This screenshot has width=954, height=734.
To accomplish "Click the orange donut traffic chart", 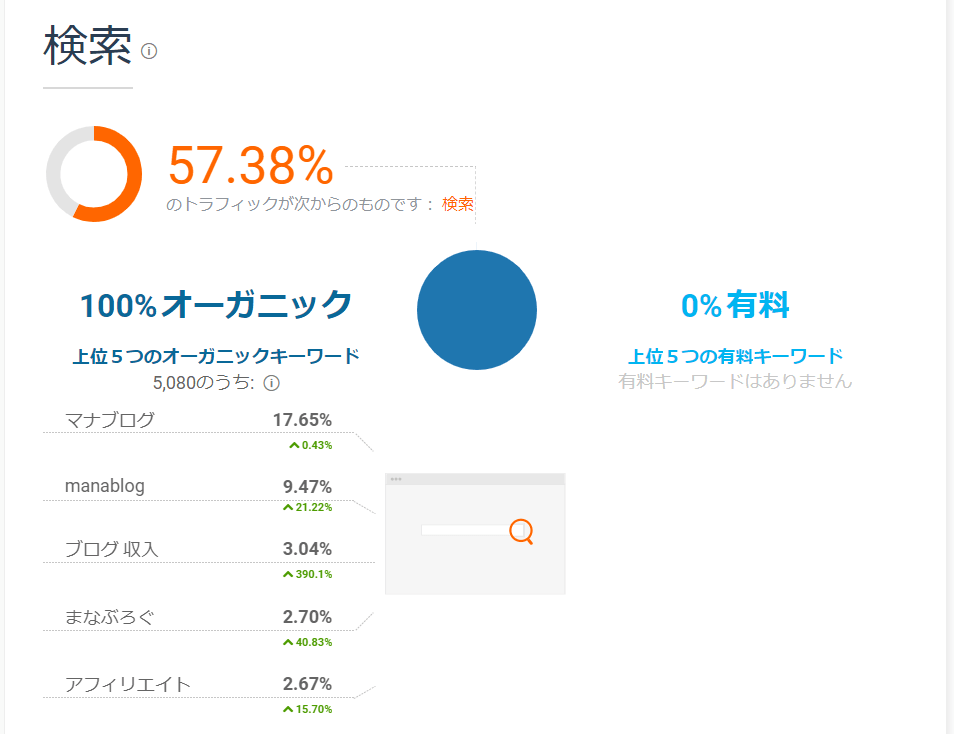I will pyautogui.click(x=94, y=174).
